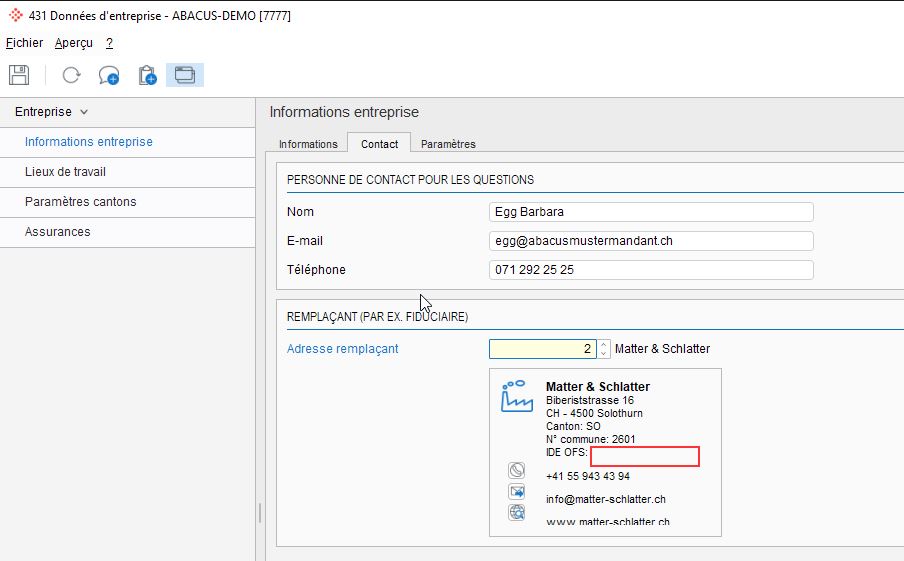This screenshot has height=561, width=904.
Task: Increase Adresse remplaçant number with up arrow
Action: pos(604,344)
